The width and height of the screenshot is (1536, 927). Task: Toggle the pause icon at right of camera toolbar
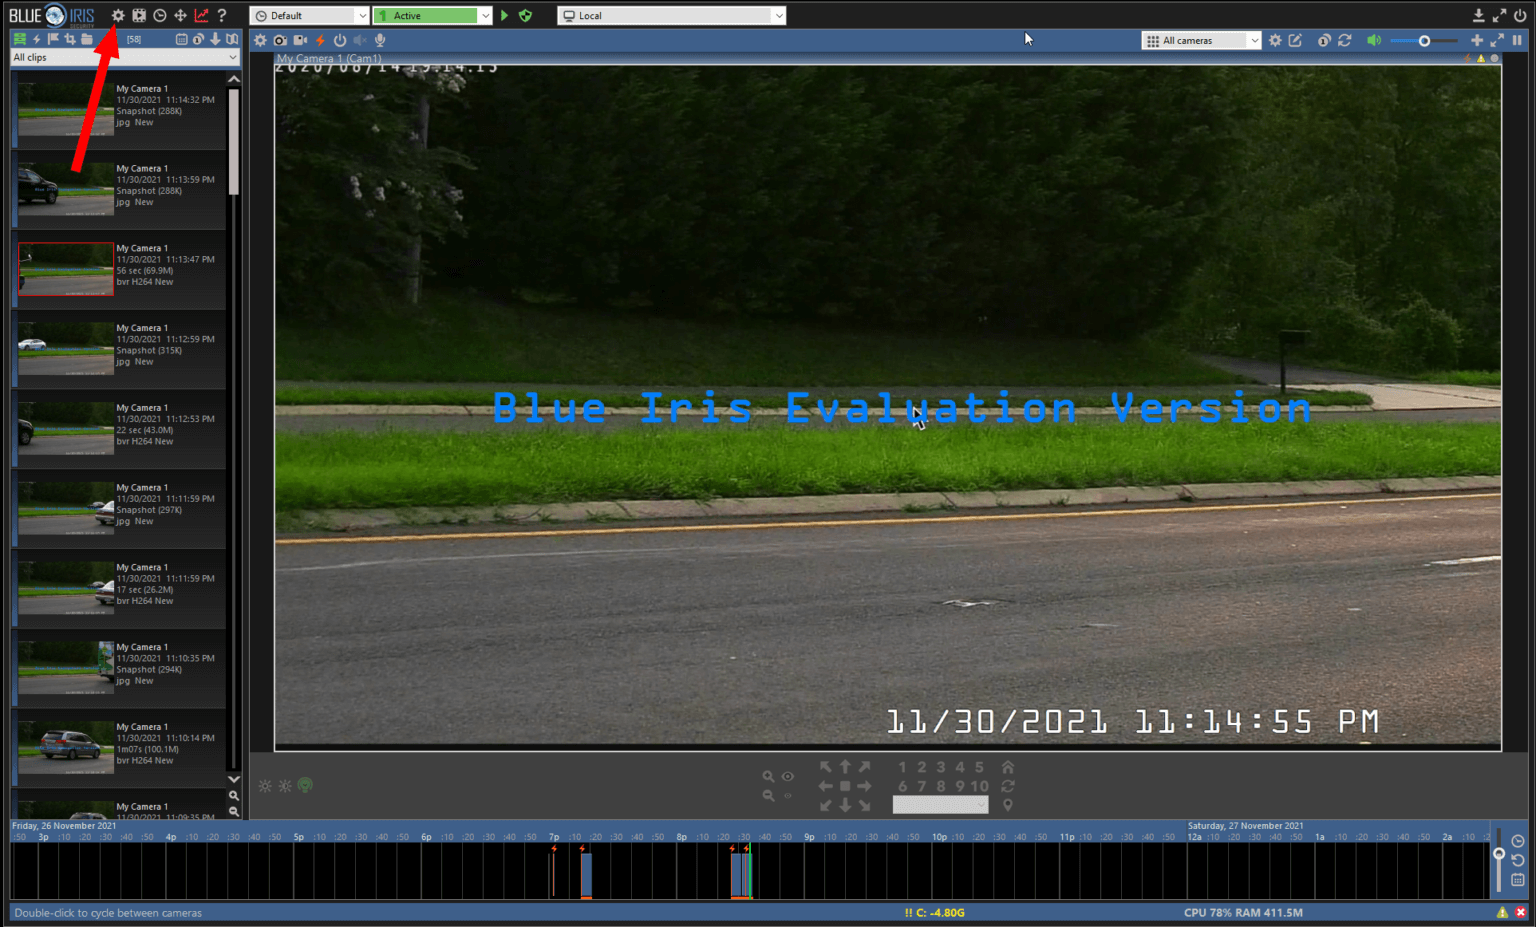click(x=1517, y=40)
